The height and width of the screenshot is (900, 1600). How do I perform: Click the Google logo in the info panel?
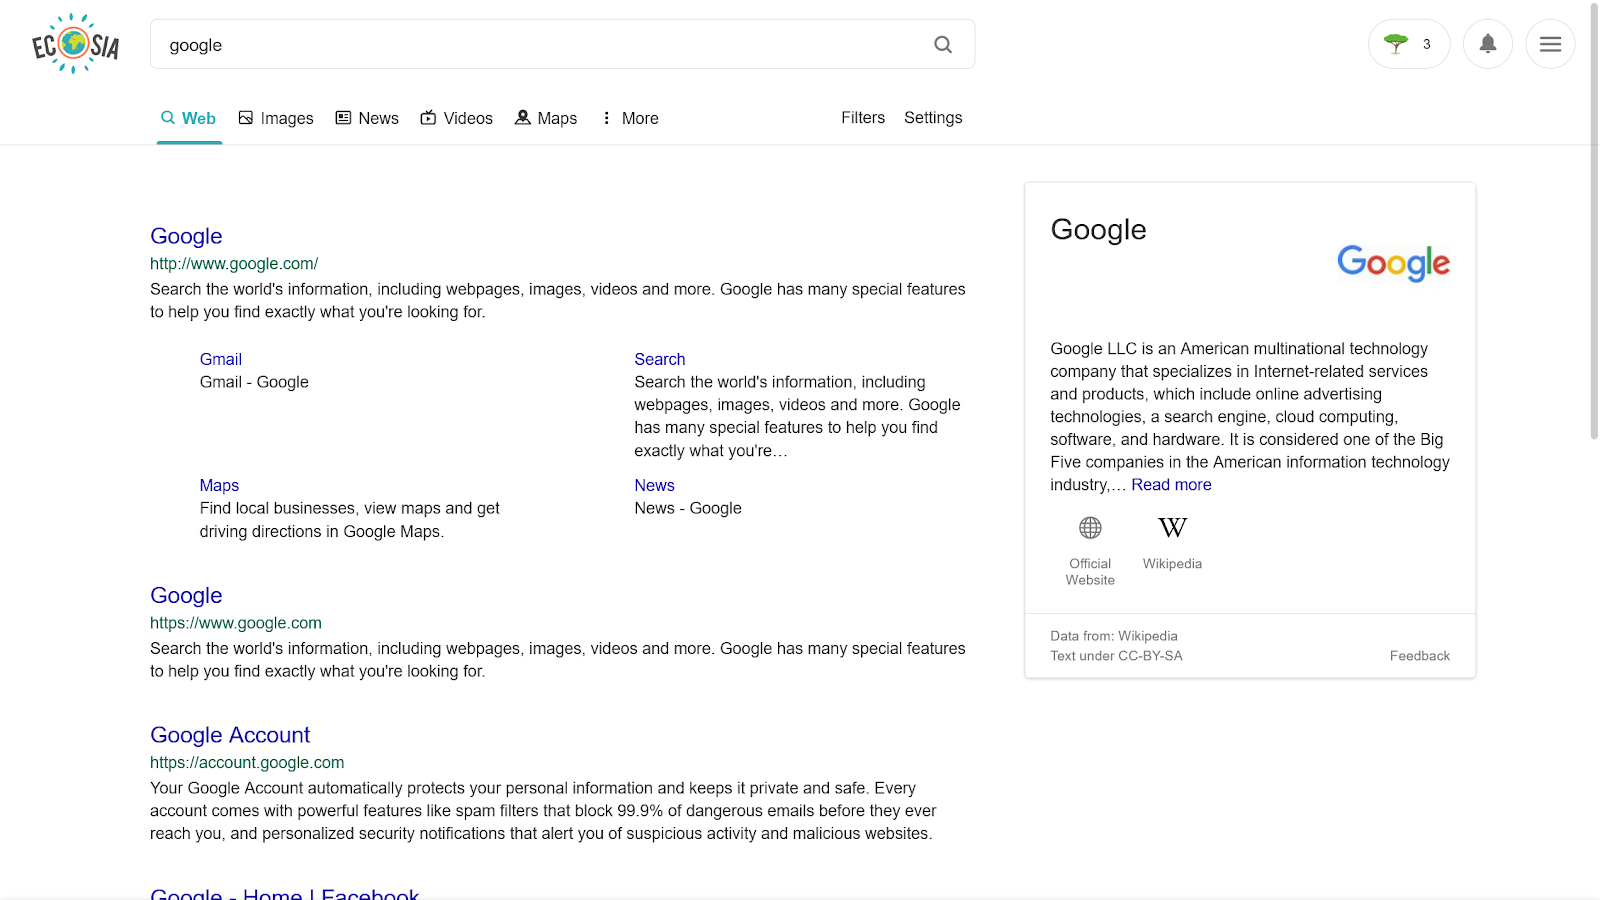pyautogui.click(x=1393, y=263)
